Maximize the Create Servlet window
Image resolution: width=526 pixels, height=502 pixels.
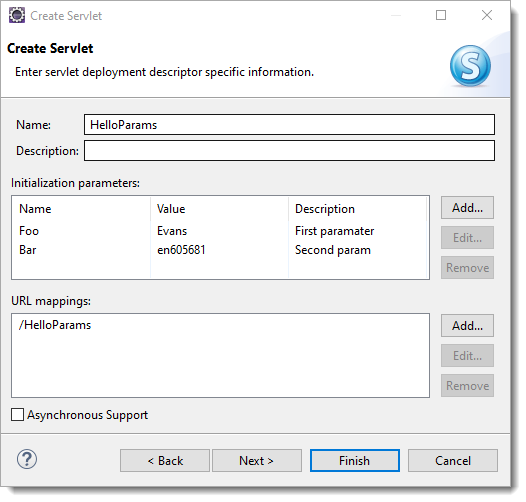tap(441, 15)
